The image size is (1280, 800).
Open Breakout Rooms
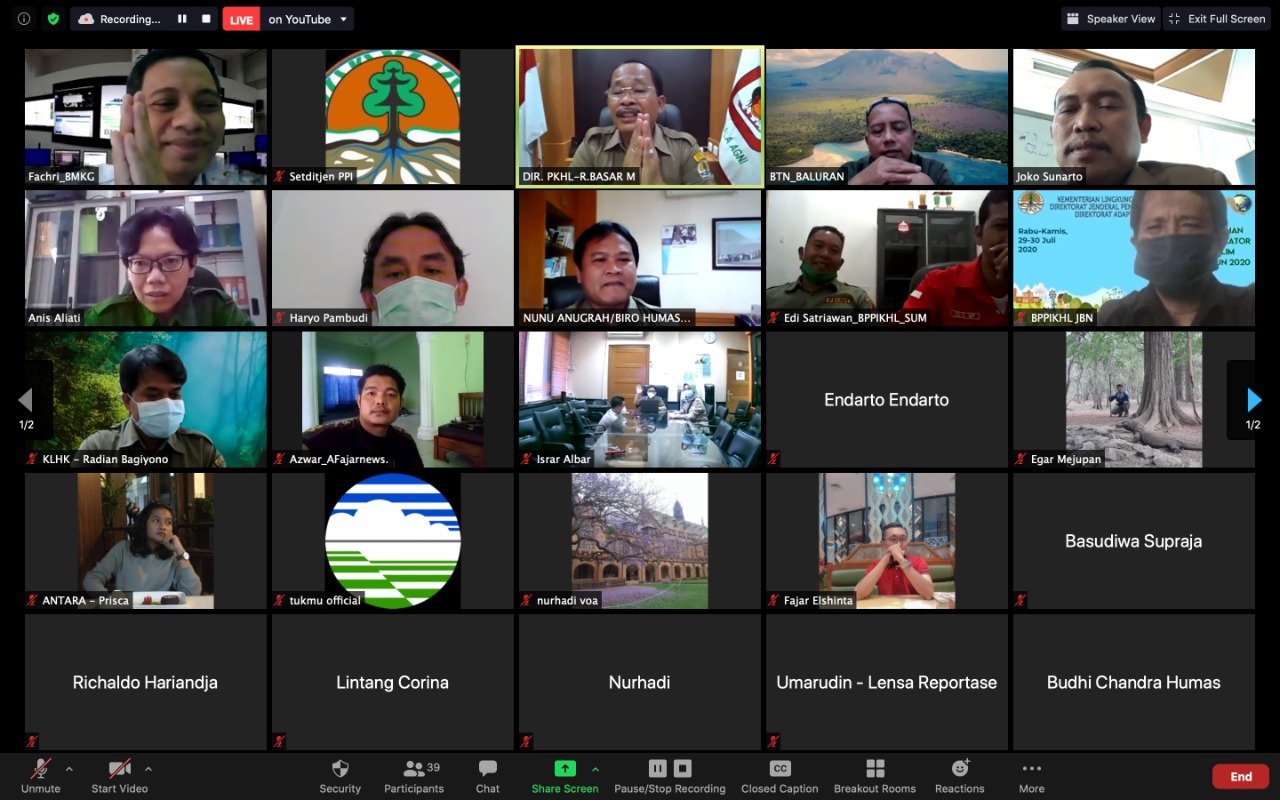point(875,775)
